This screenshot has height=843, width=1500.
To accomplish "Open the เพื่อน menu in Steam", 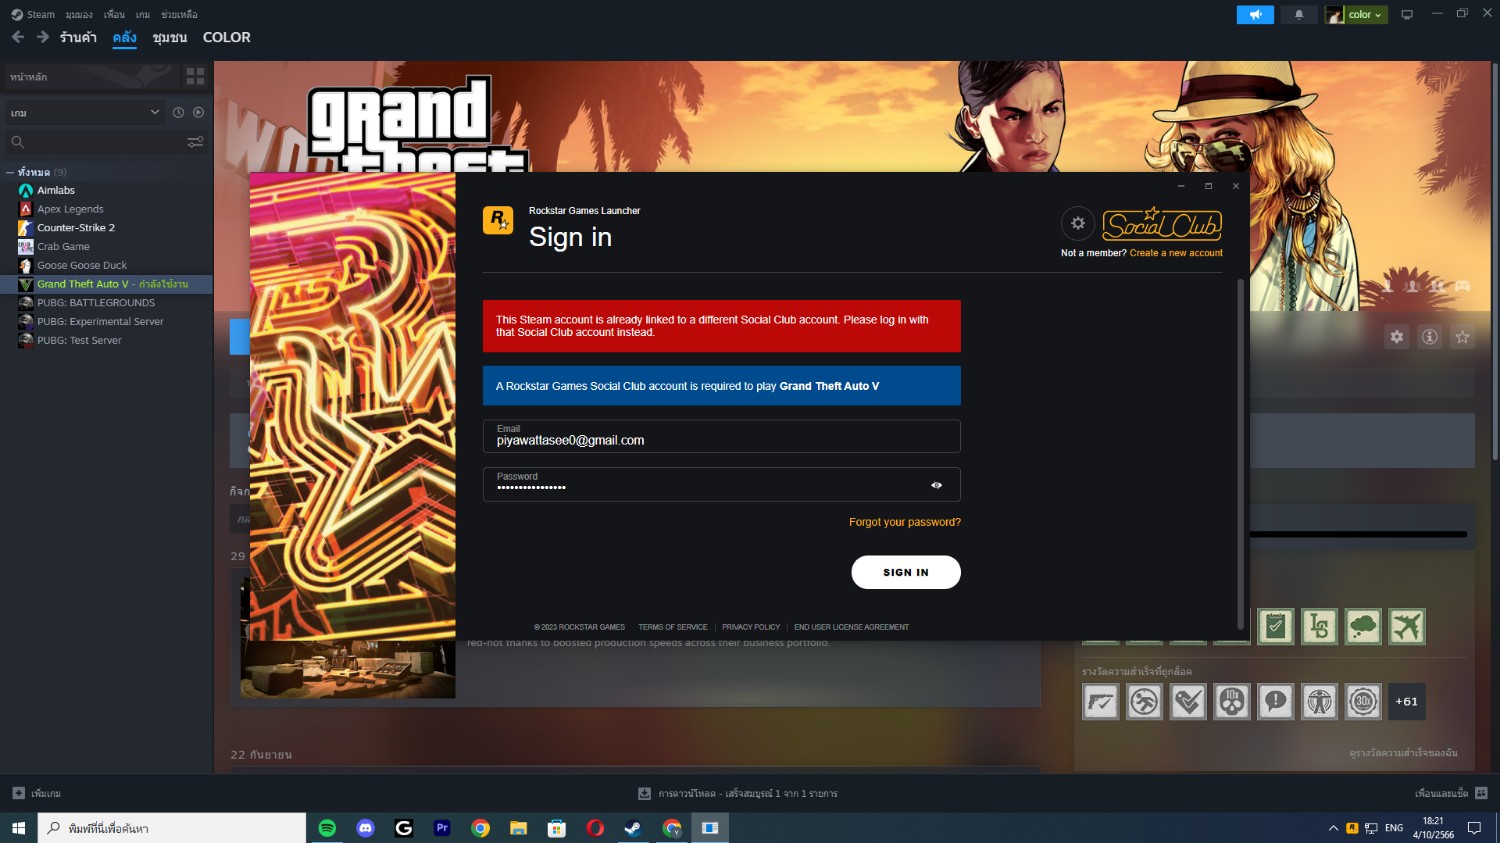I will [x=114, y=14].
